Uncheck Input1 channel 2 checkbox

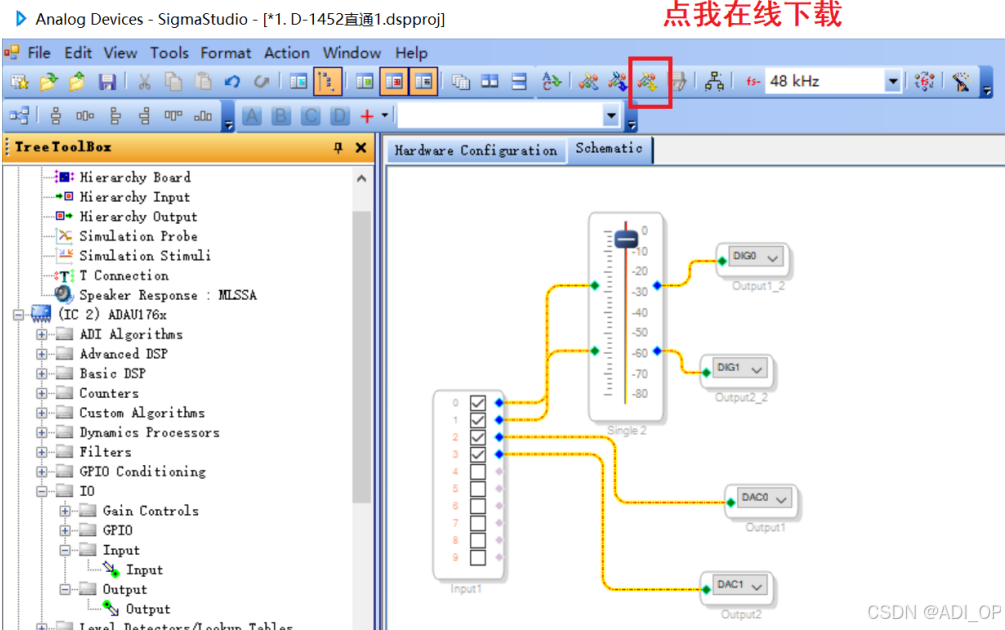tap(478, 438)
